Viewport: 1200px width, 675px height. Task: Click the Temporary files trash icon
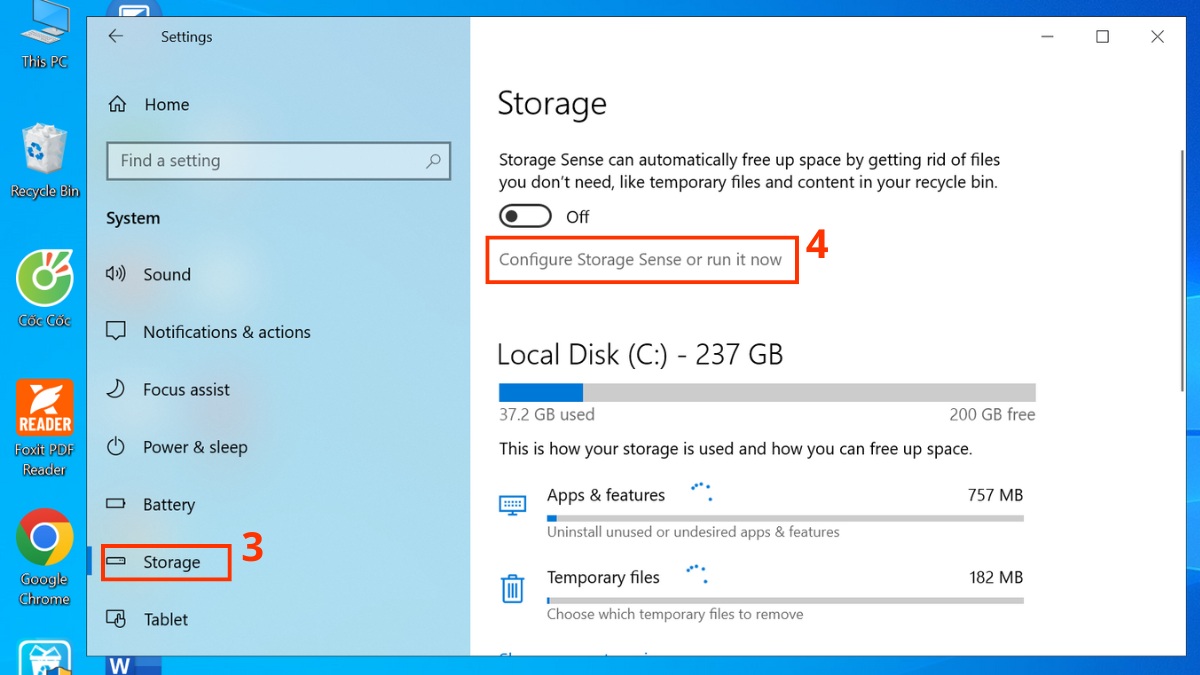(x=513, y=588)
